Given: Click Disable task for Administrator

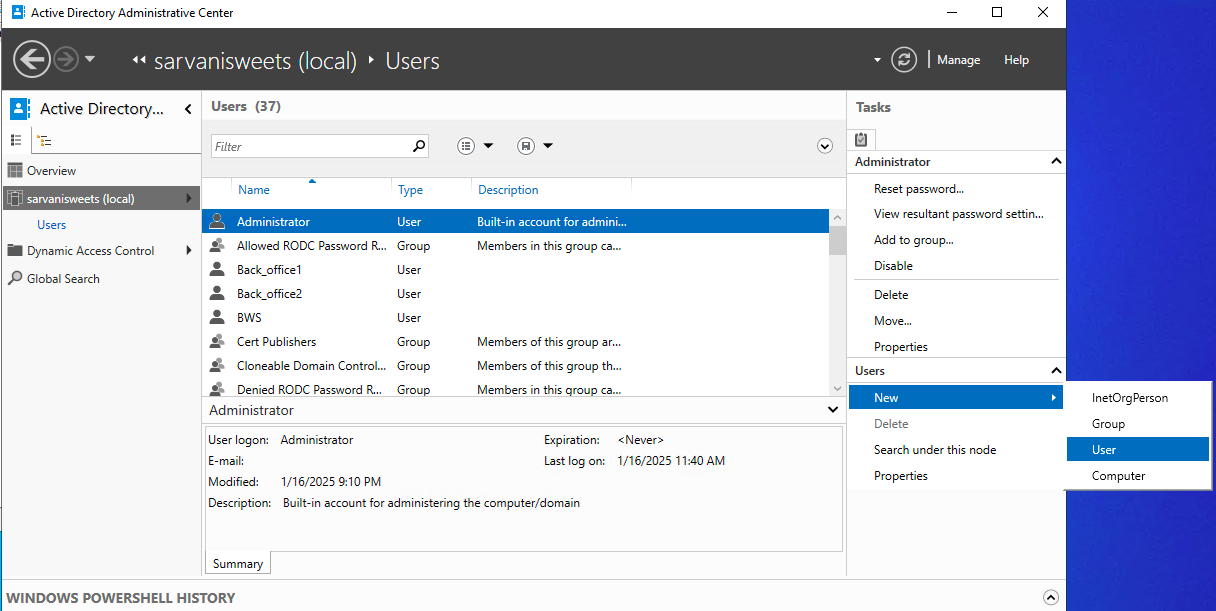Looking at the screenshot, I should point(893,266).
